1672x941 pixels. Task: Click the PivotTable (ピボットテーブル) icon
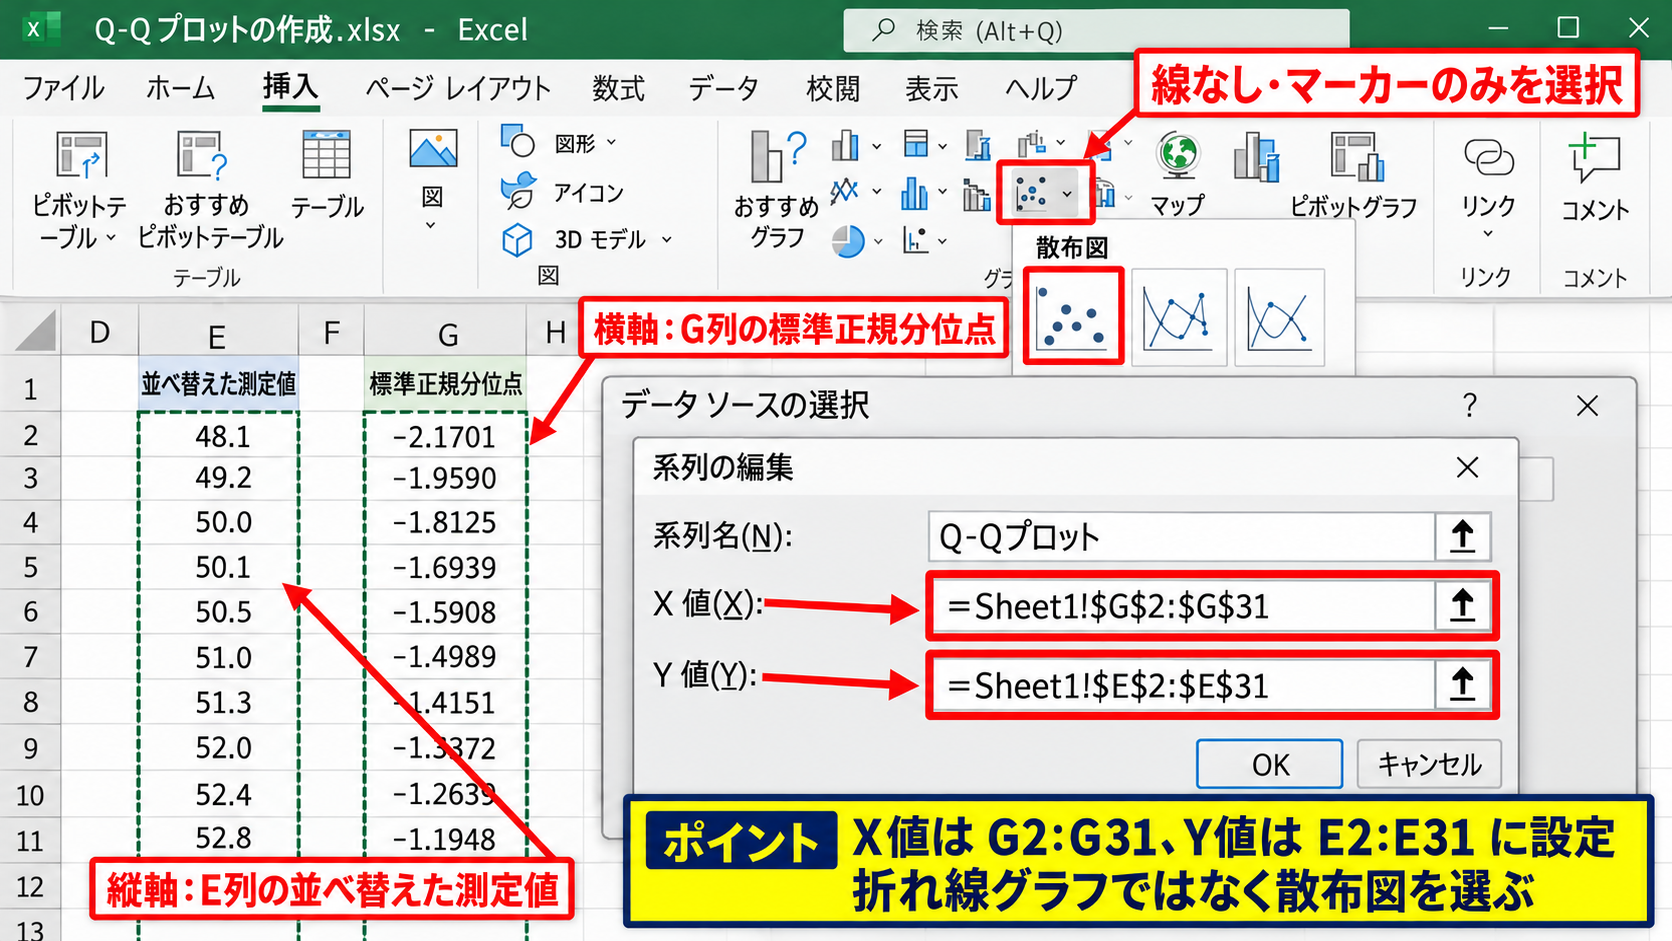(x=81, y=156)
